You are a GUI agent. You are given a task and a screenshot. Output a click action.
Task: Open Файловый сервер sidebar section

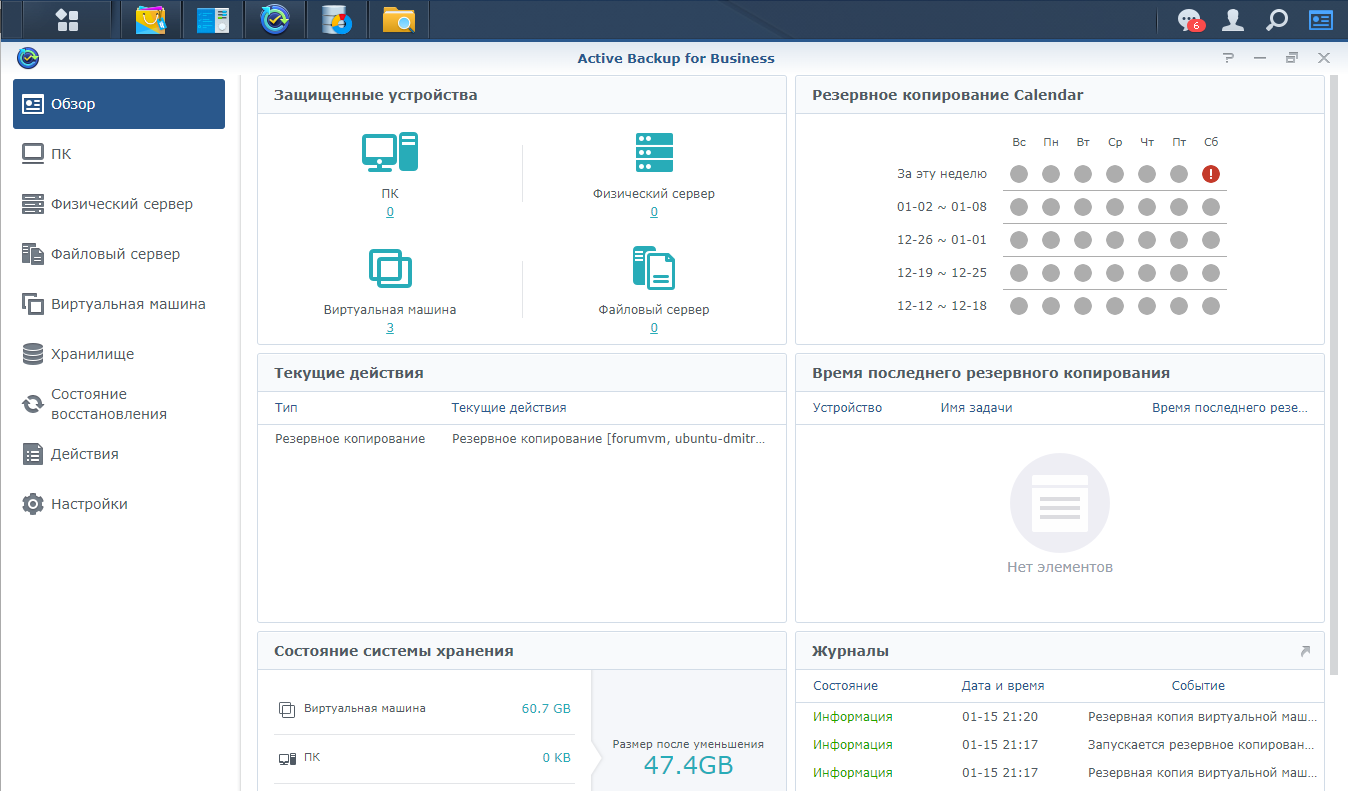coord(119,254)
